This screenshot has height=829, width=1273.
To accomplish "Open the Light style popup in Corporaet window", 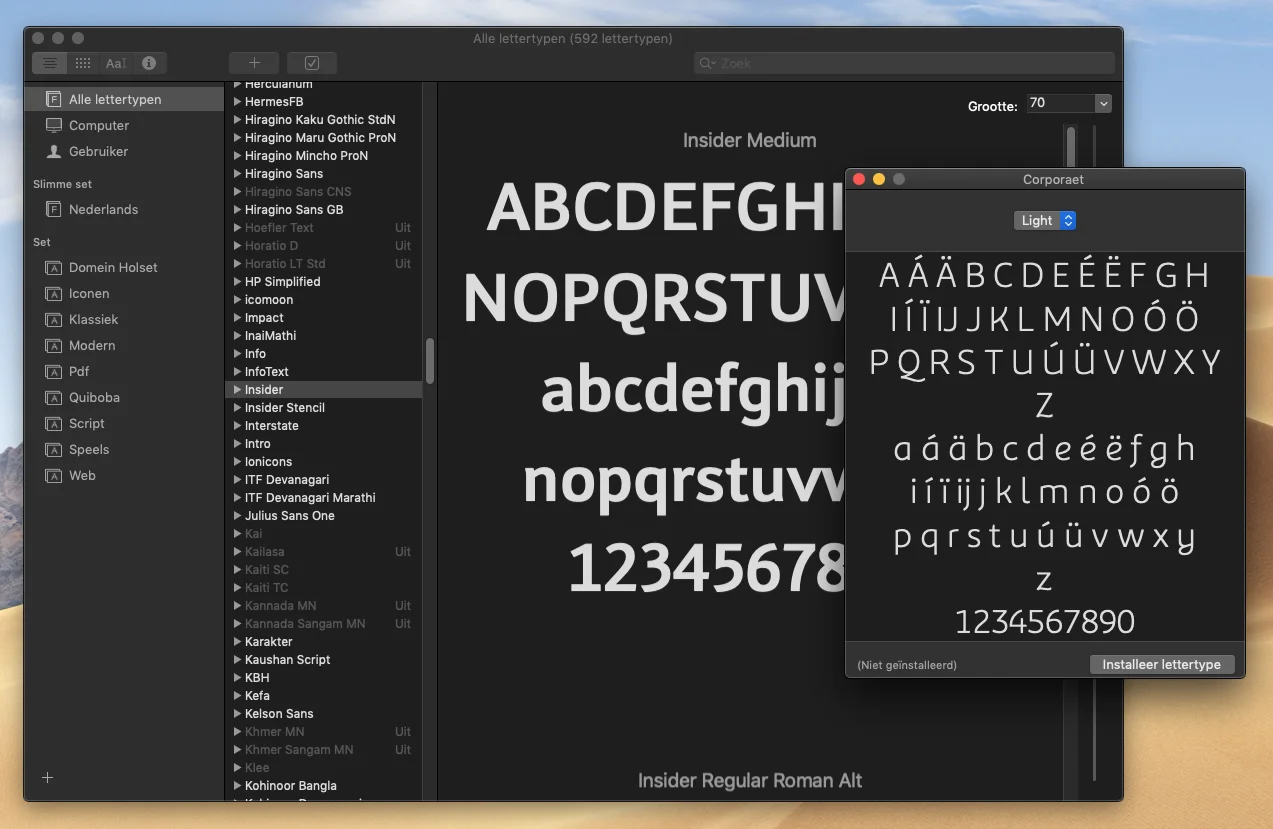I will point(1045,220).
